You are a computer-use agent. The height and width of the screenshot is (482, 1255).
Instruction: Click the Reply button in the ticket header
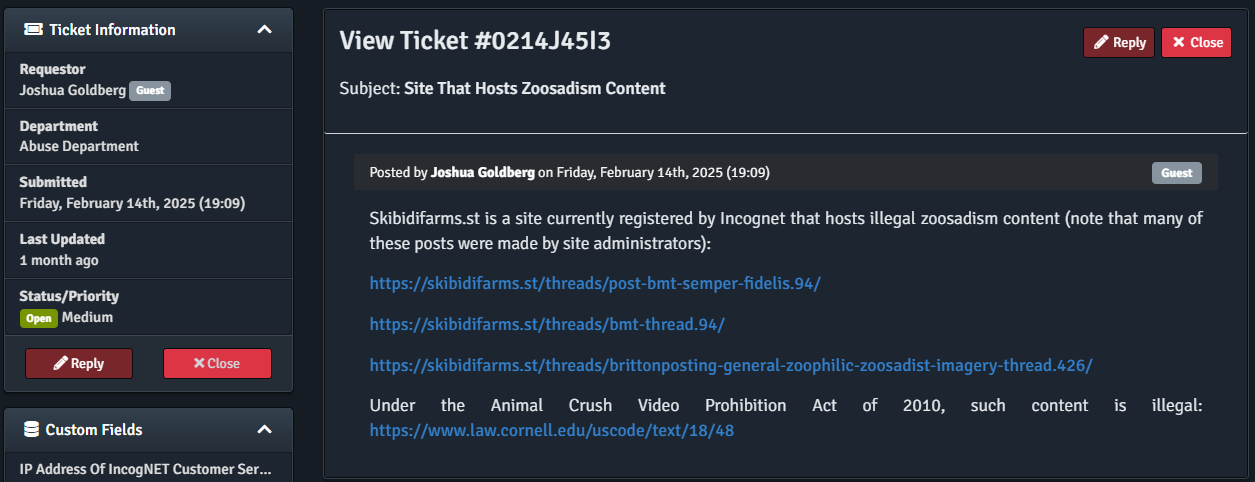(x=1119, y=43)
